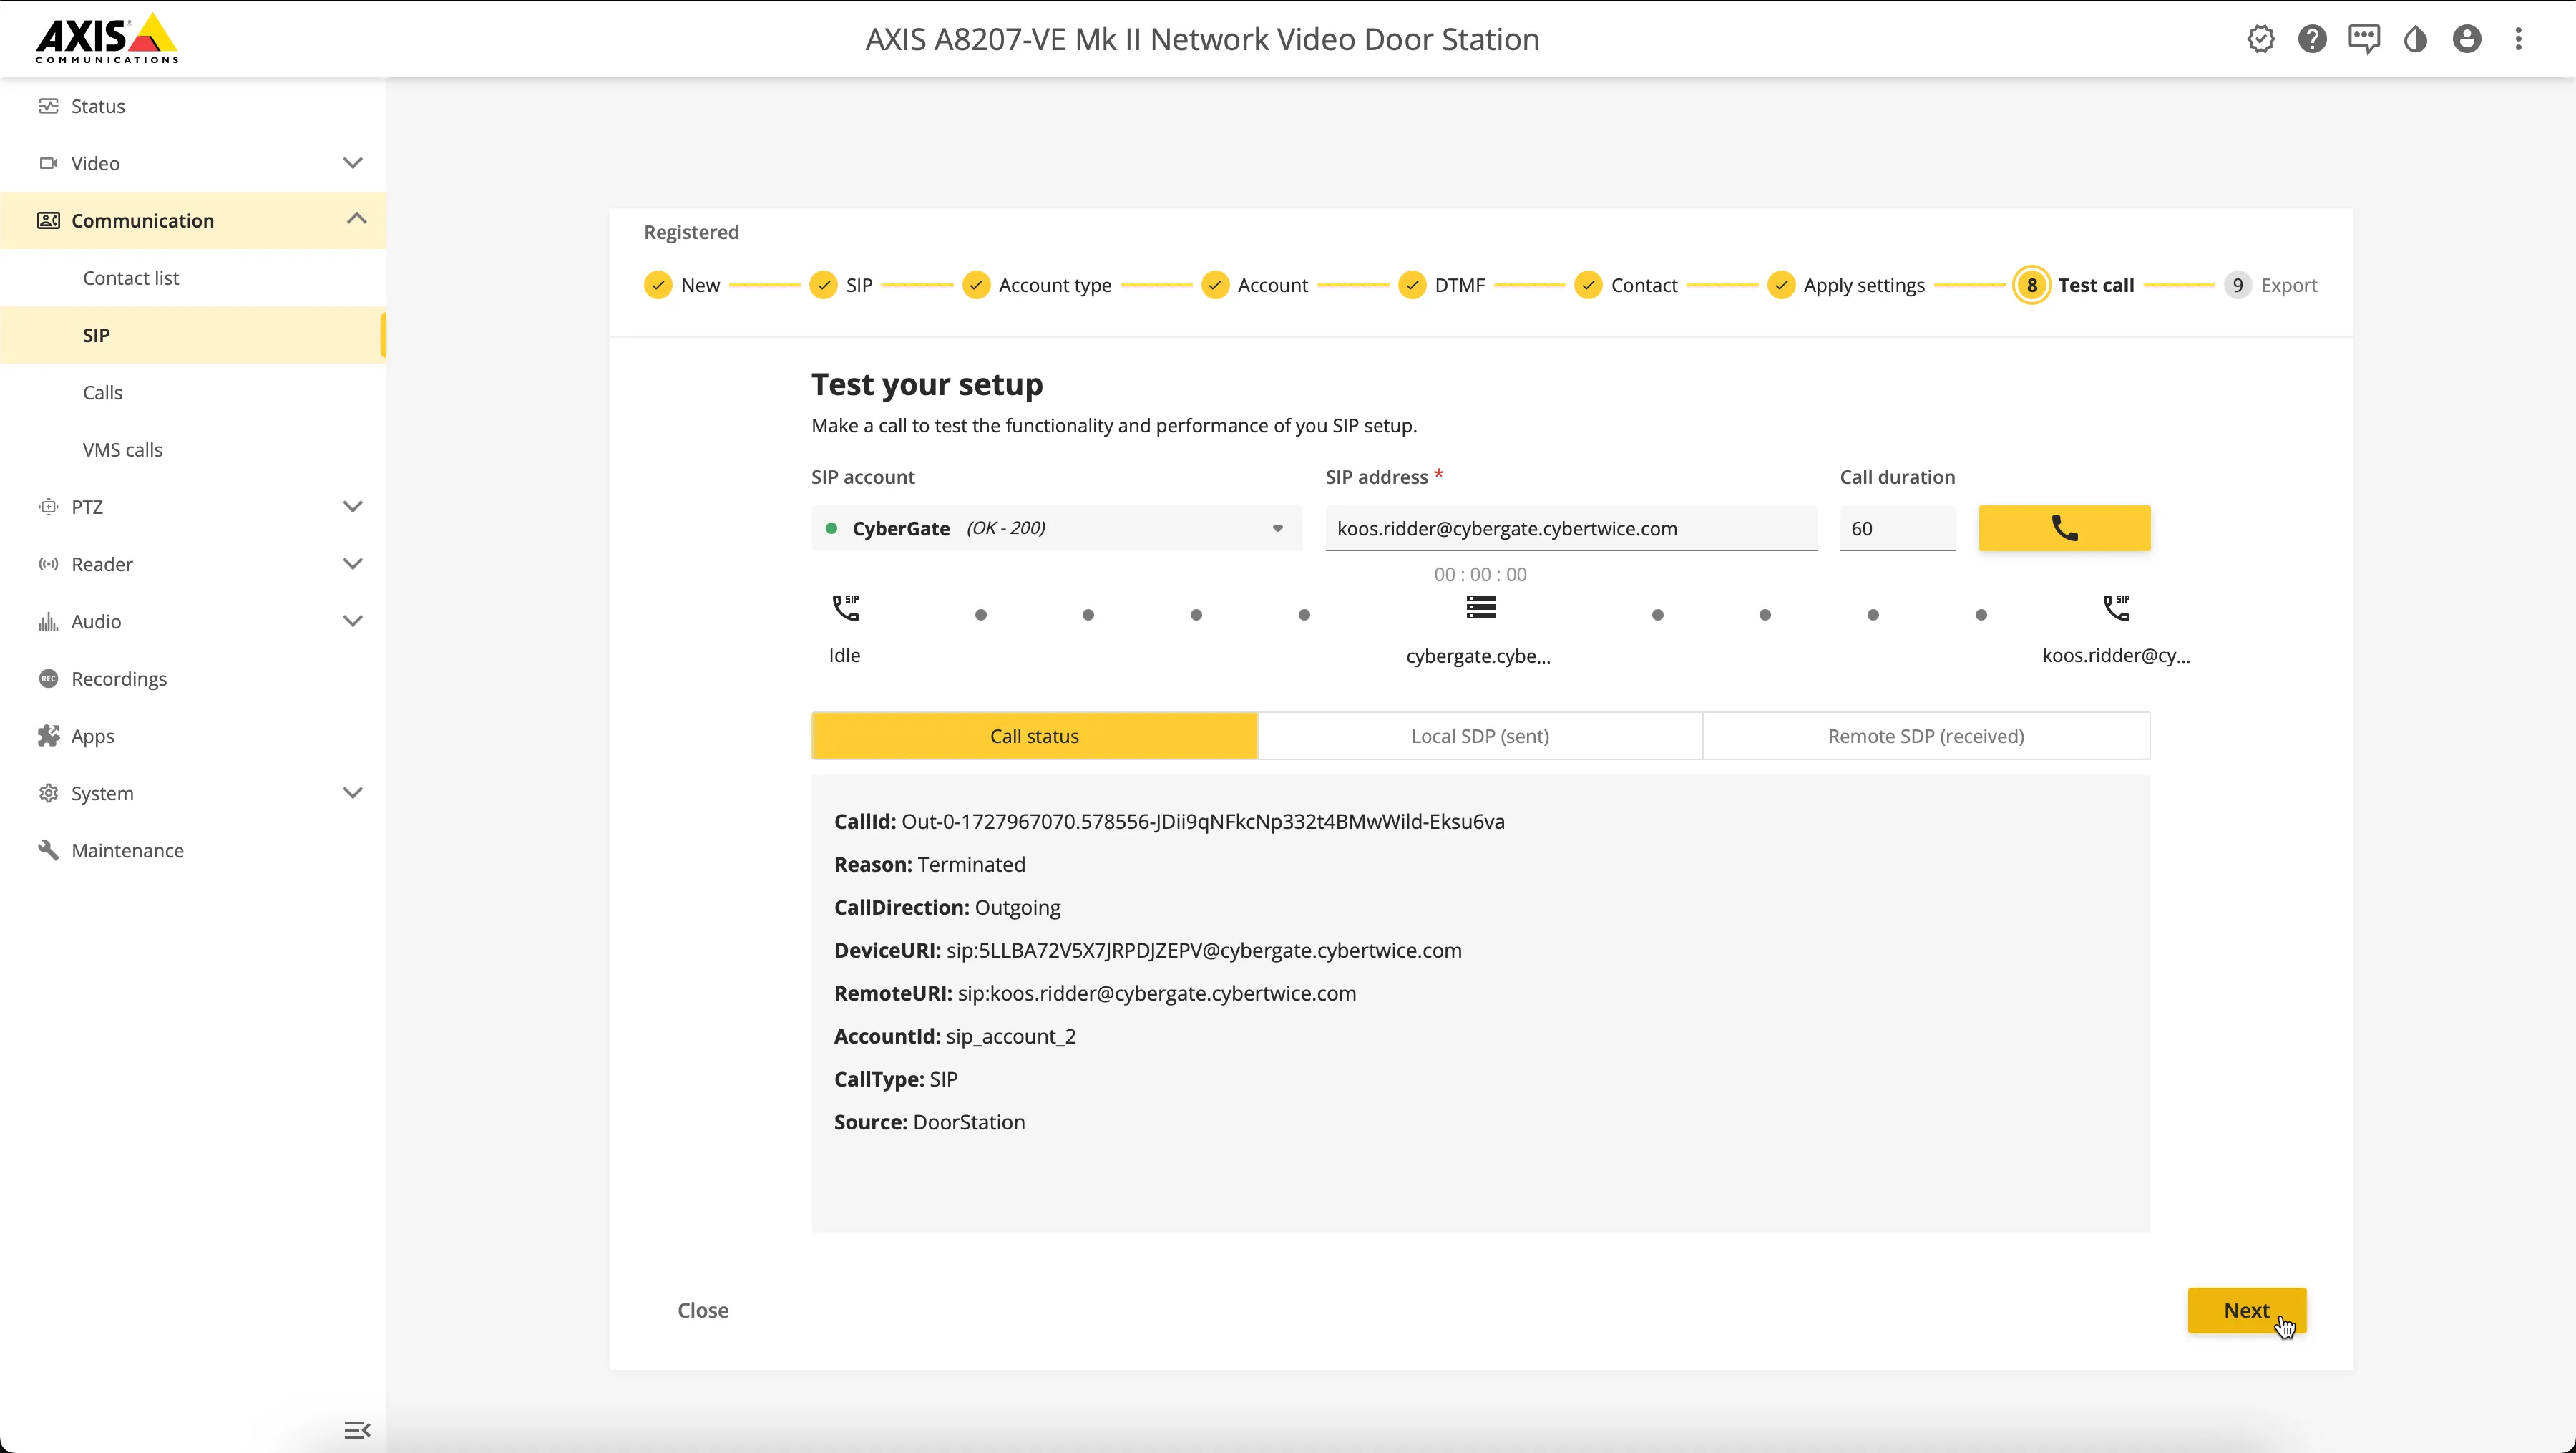Open the settings badge icon in header
2576x1453 pixels.
tap(2260, 39)
